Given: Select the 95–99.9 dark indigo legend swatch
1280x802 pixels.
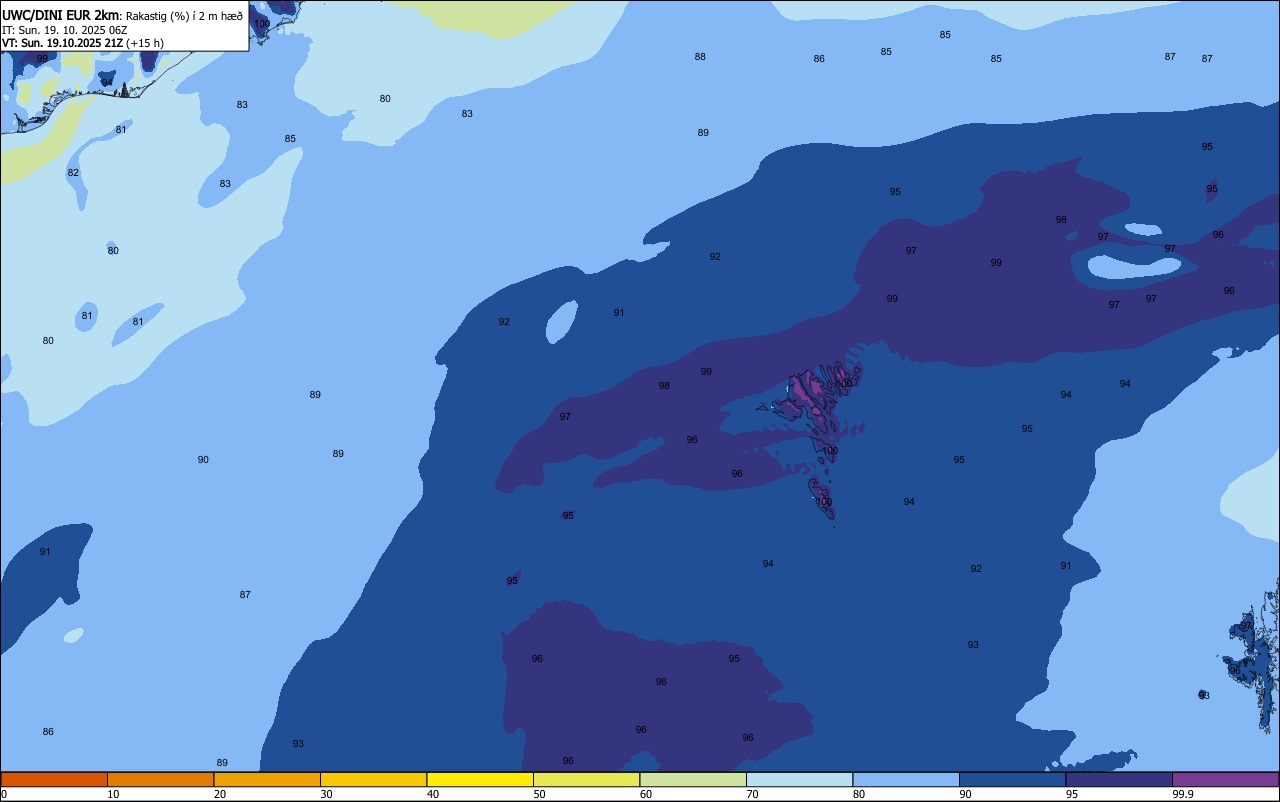Looking at the screenshot, I should tap(1119, 779).
